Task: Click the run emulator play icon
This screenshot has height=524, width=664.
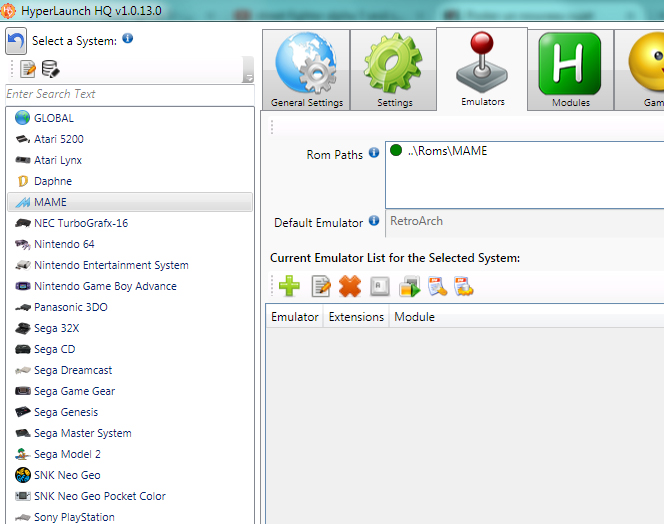Action: coord(409,286)
